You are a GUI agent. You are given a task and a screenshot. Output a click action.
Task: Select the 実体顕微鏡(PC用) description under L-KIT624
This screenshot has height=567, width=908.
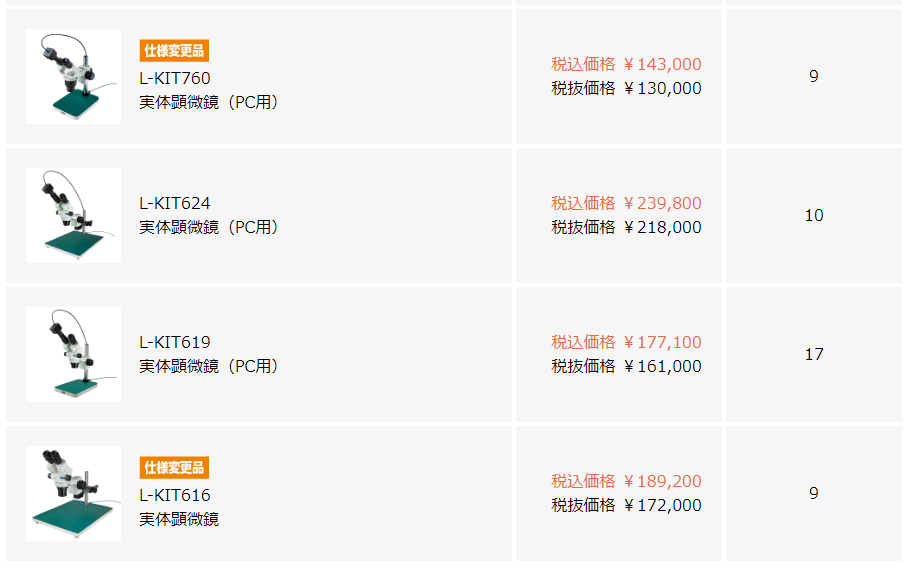click(x=210, y=227)
